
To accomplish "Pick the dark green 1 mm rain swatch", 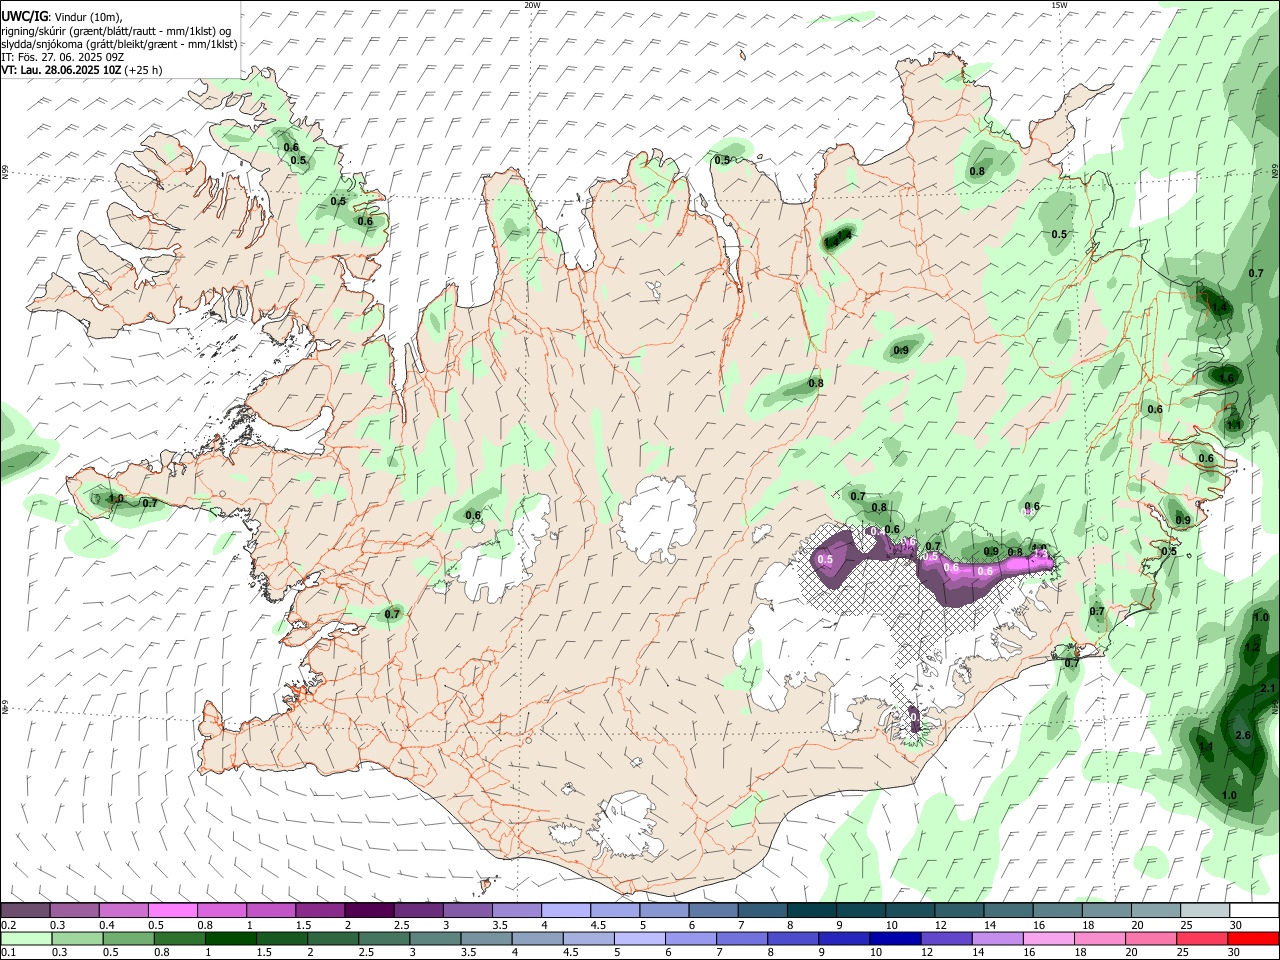I will point(229,938).
